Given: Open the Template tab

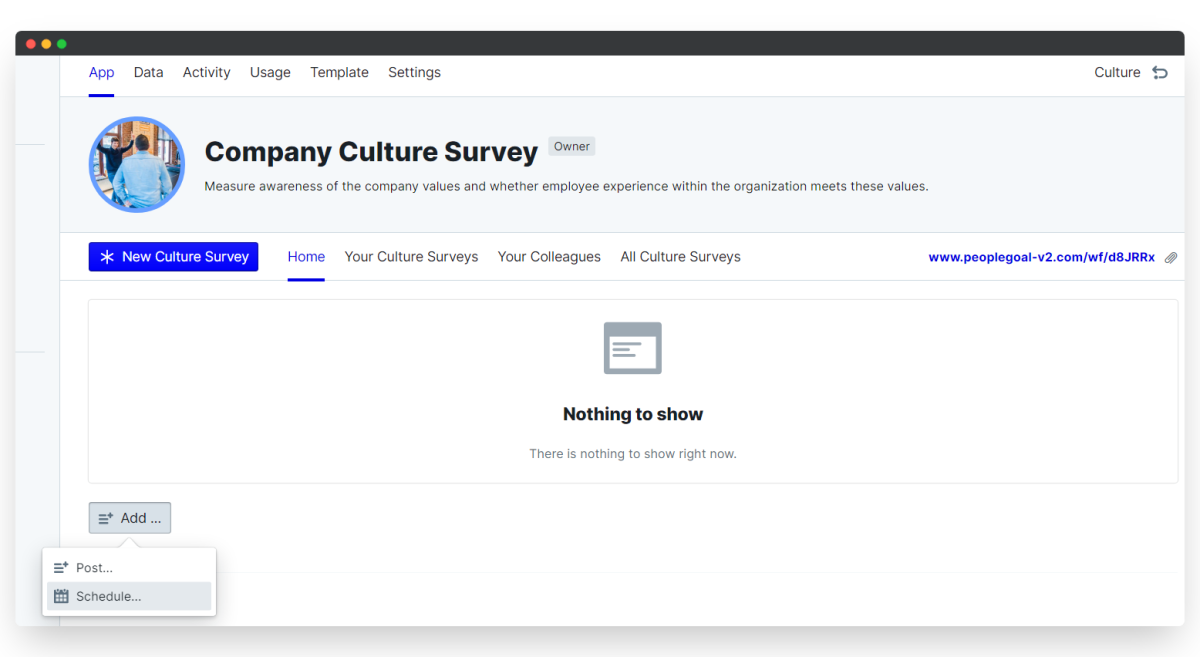Looking at the screenshot, I should point(339,73).
